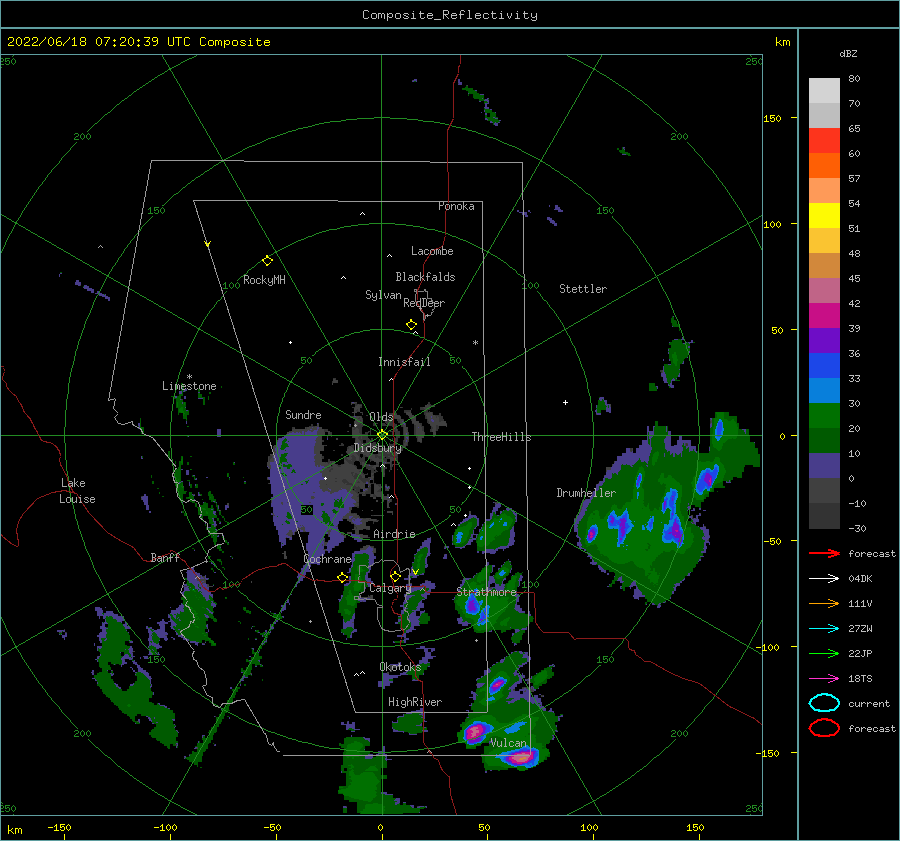
Task: Pick the blue 36 dBZ color swatch
Action: click(x=824, y=365)
